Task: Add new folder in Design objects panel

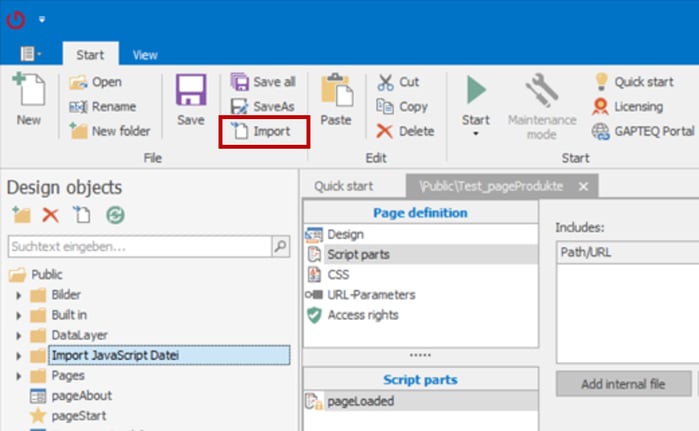Action: (21, 215)
